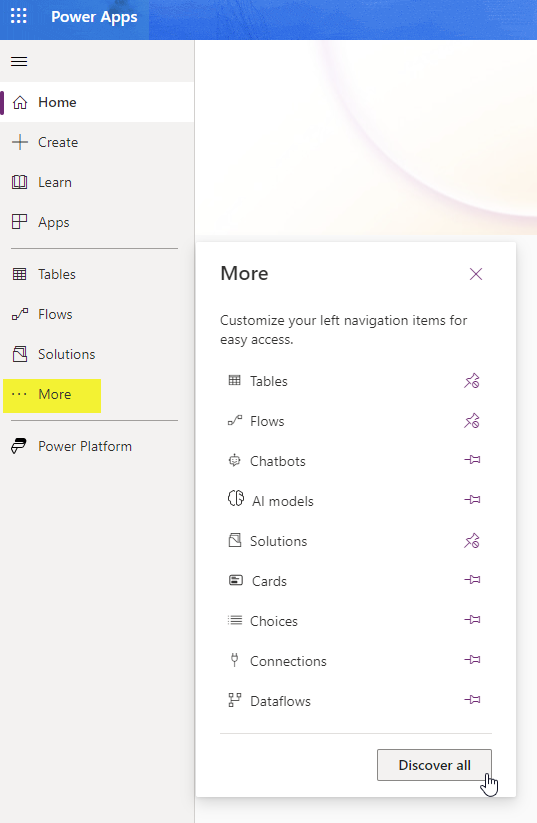This screenshot has width=537, height=823.
Task: Open the app launcher waffle icon
Action: pos(18,16)
